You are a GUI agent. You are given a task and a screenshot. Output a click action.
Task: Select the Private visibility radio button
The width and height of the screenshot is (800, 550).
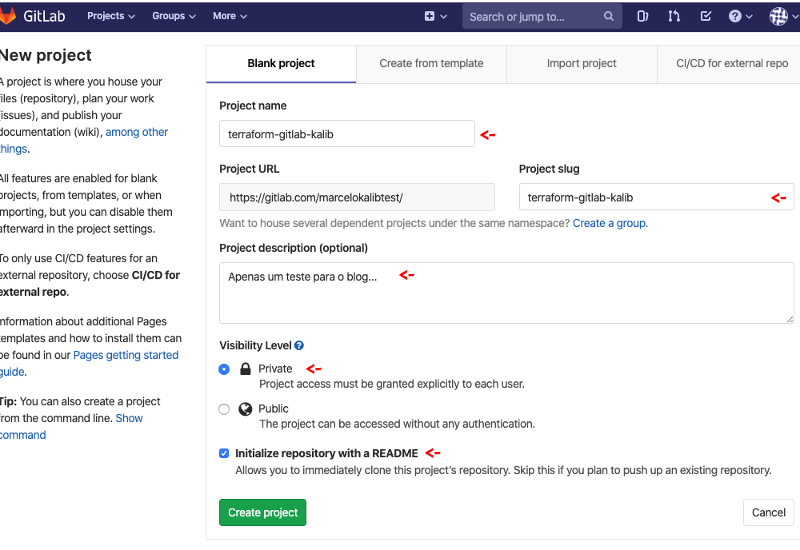click(224, 369)
